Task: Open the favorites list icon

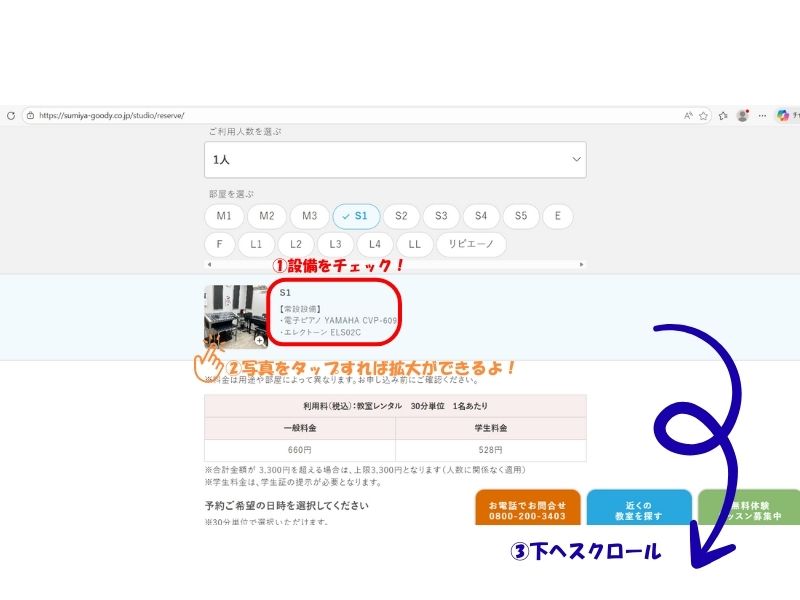Action: click(x=723, y=116)
